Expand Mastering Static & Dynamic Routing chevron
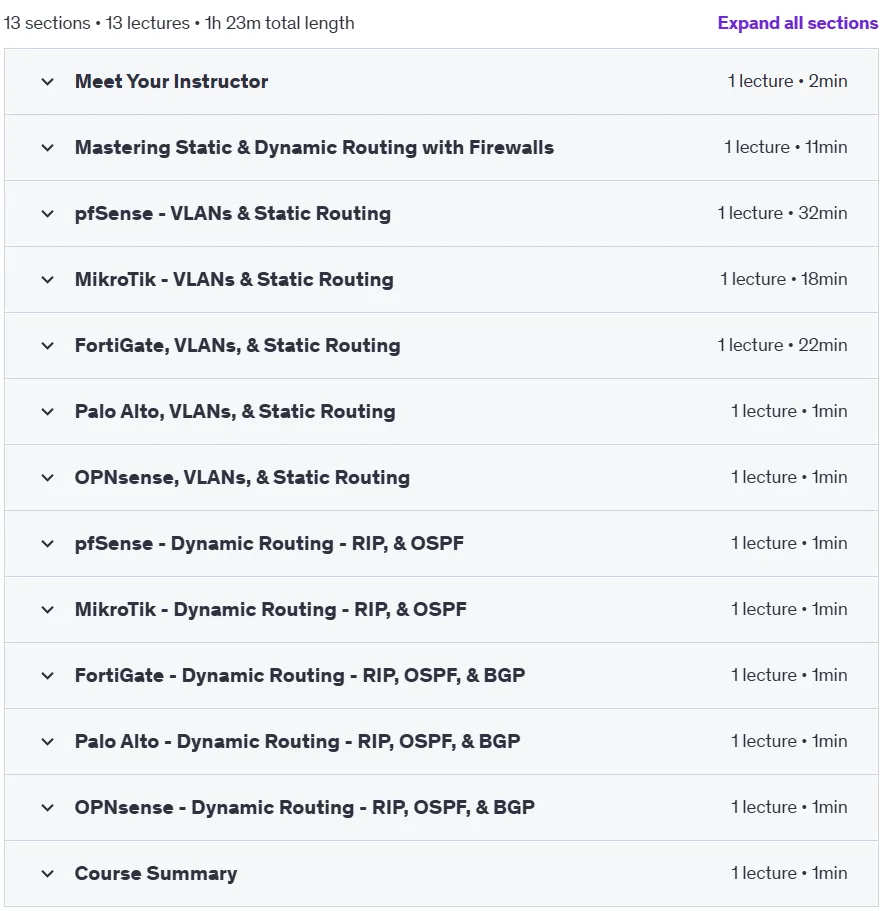 [48, 148]
